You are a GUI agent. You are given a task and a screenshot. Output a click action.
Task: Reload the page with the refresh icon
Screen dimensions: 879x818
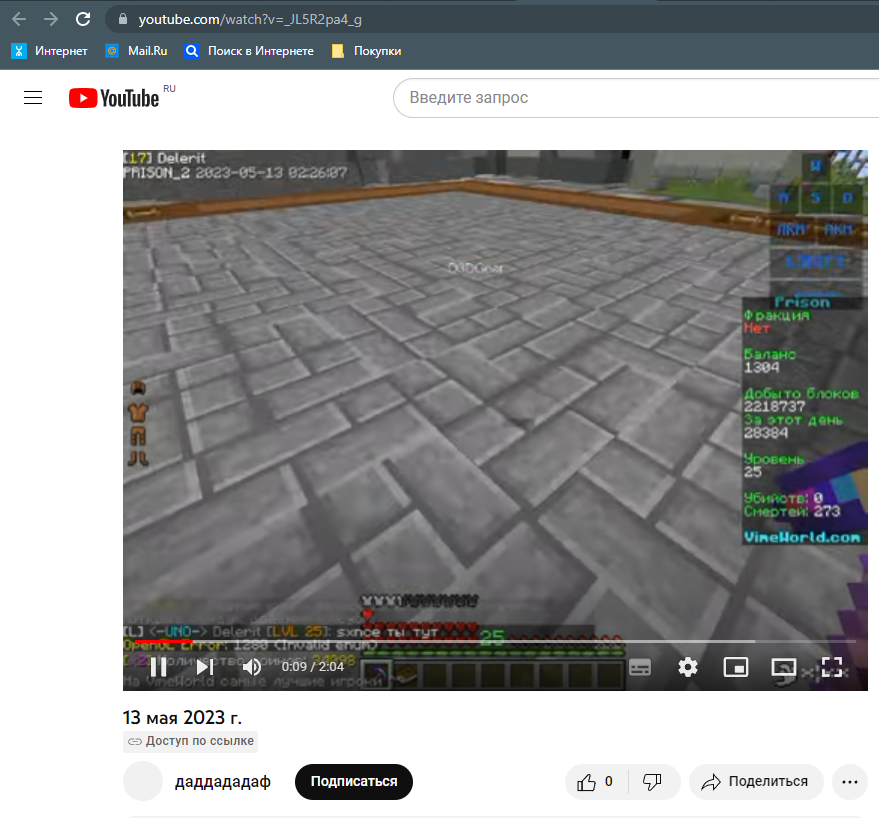click(83, 20)
